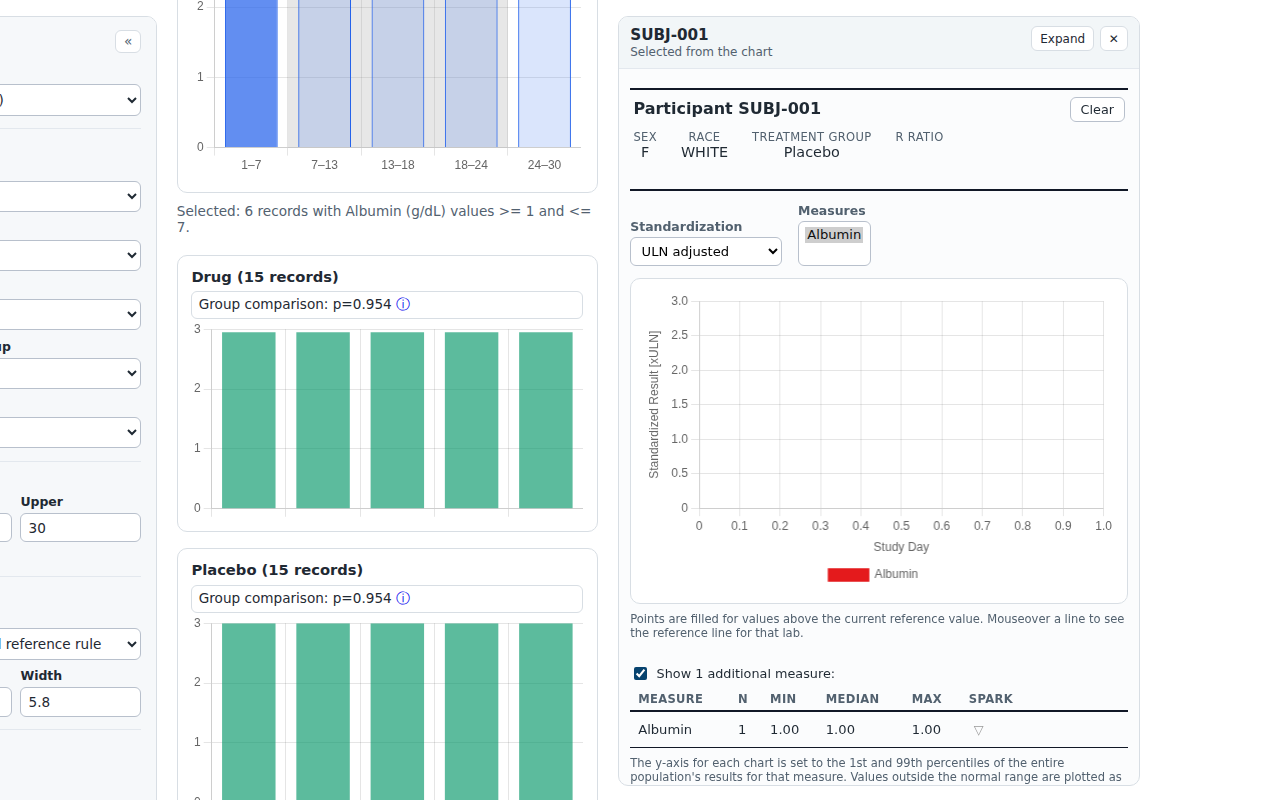The image size is (1280, 800).
Task: Expand the SUBJ-001 detail panel
Action: (x=1062, y=39)
